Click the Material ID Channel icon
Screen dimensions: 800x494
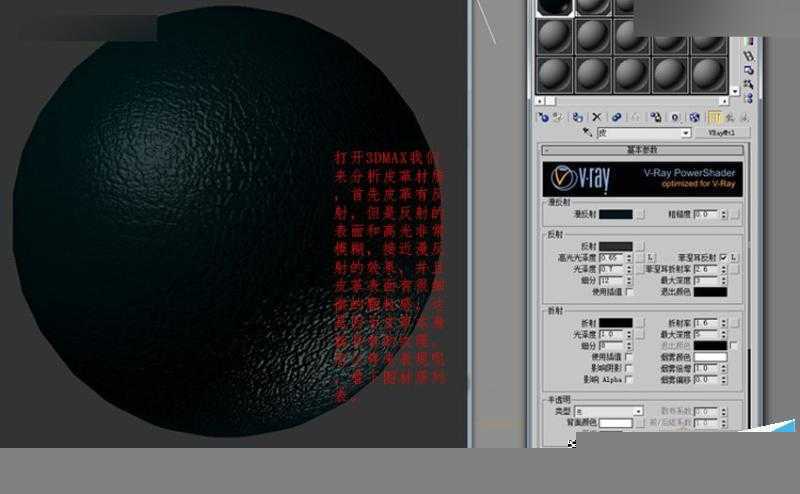click(675, 118)
